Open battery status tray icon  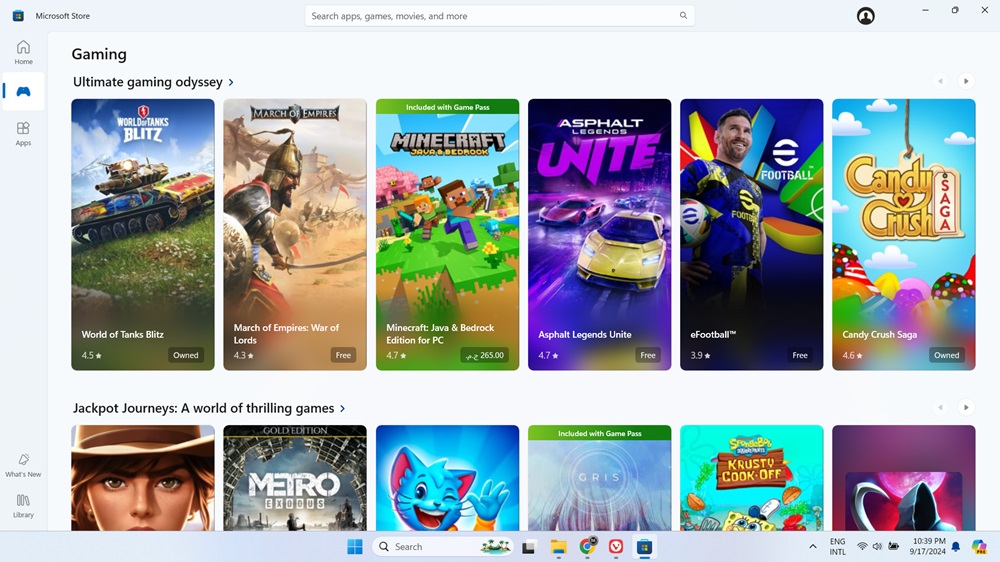coord(893,547)
